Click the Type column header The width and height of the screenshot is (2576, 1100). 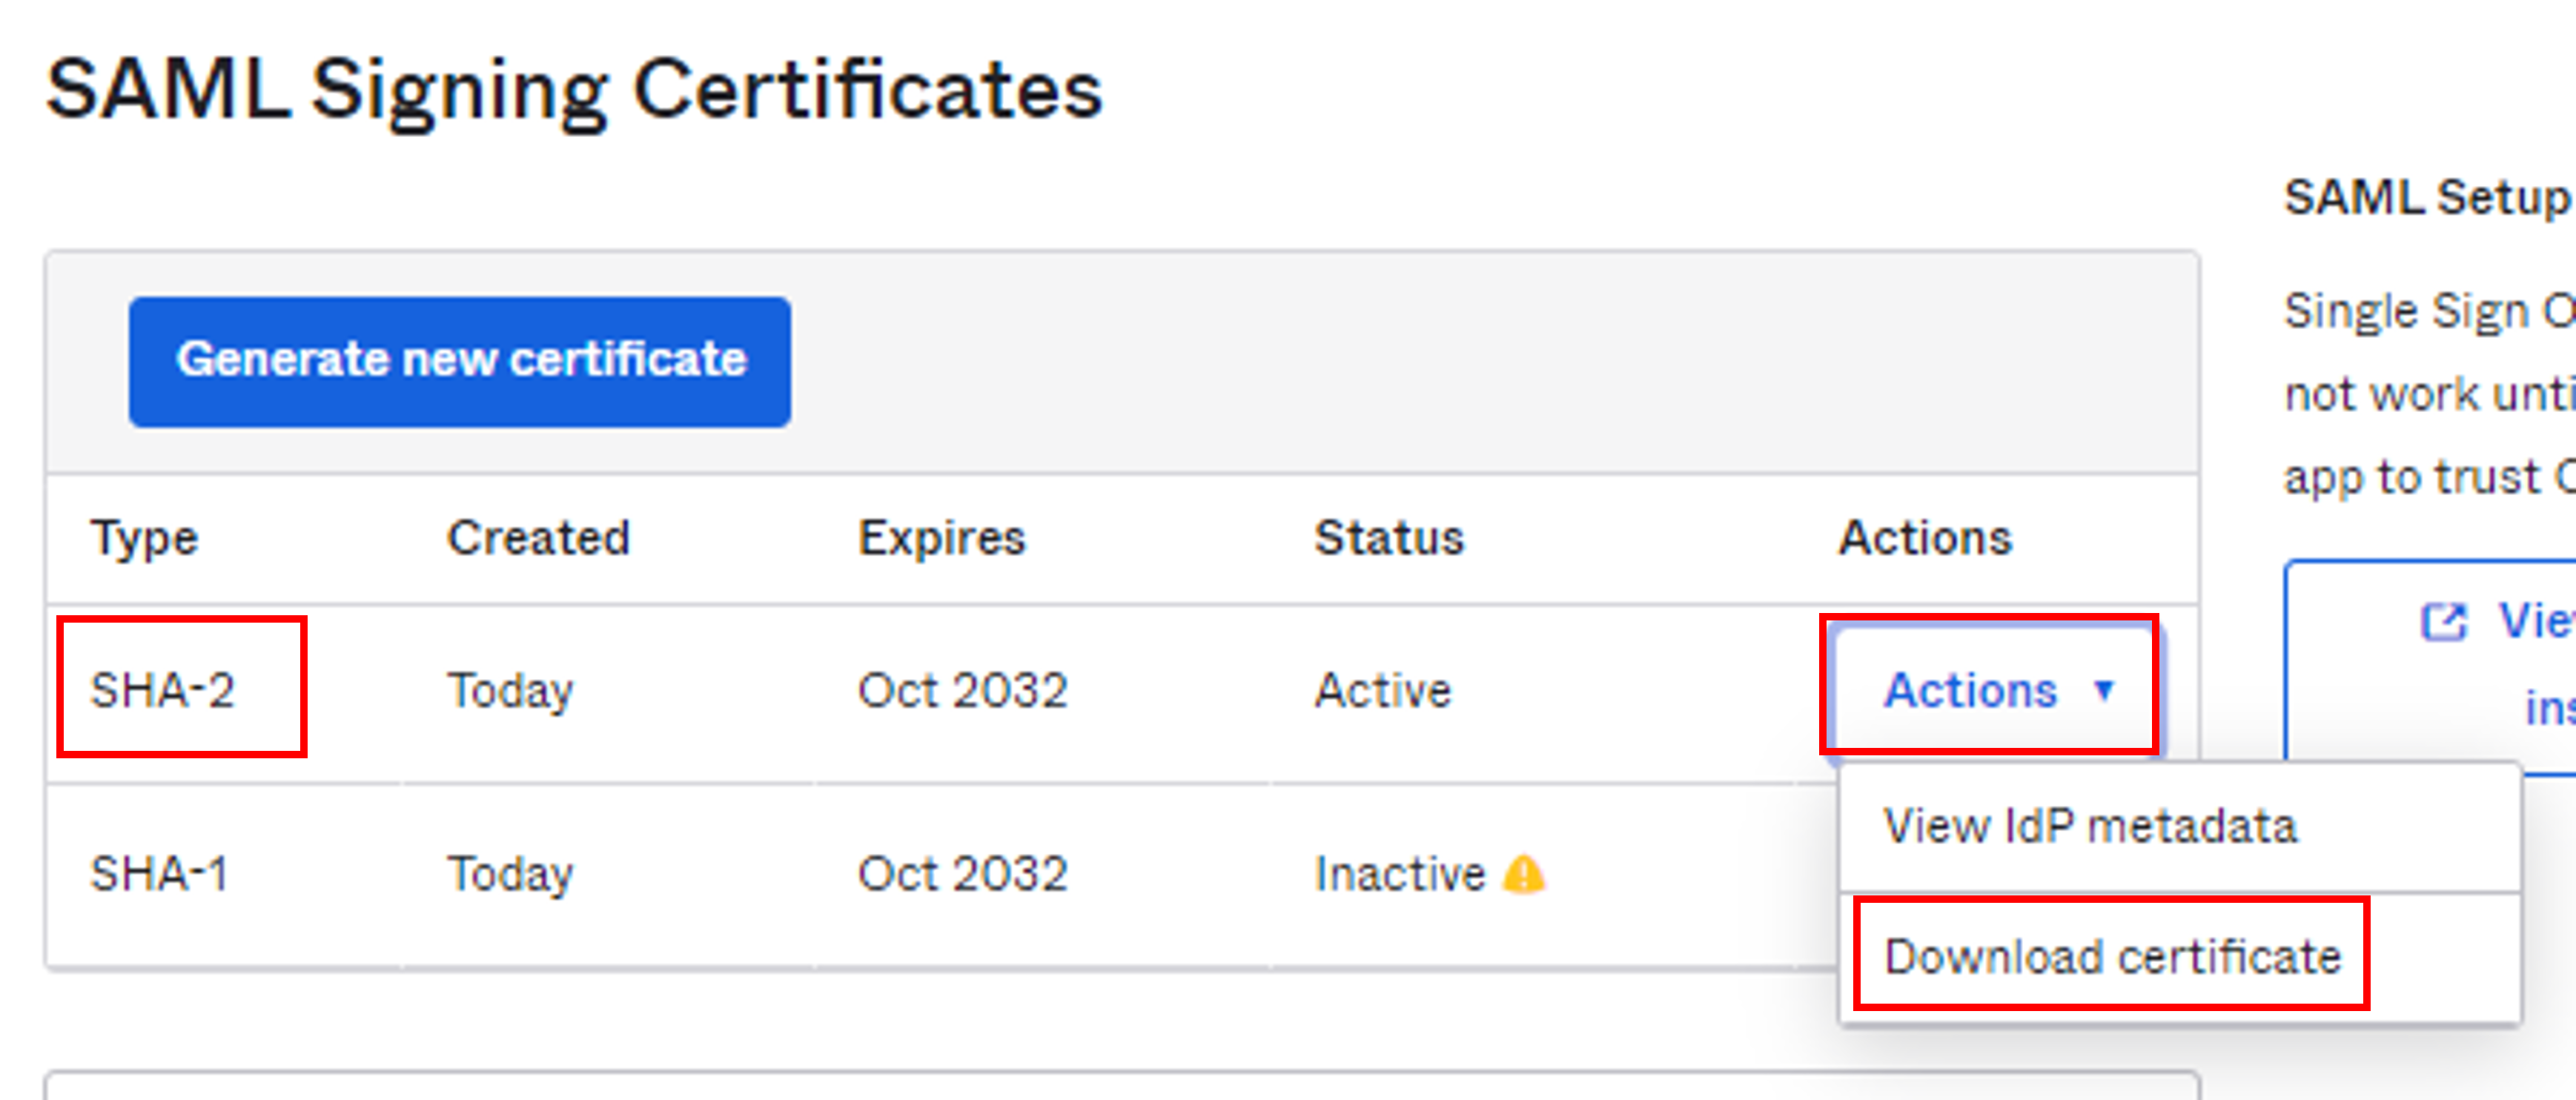click(x=144, y=538)
